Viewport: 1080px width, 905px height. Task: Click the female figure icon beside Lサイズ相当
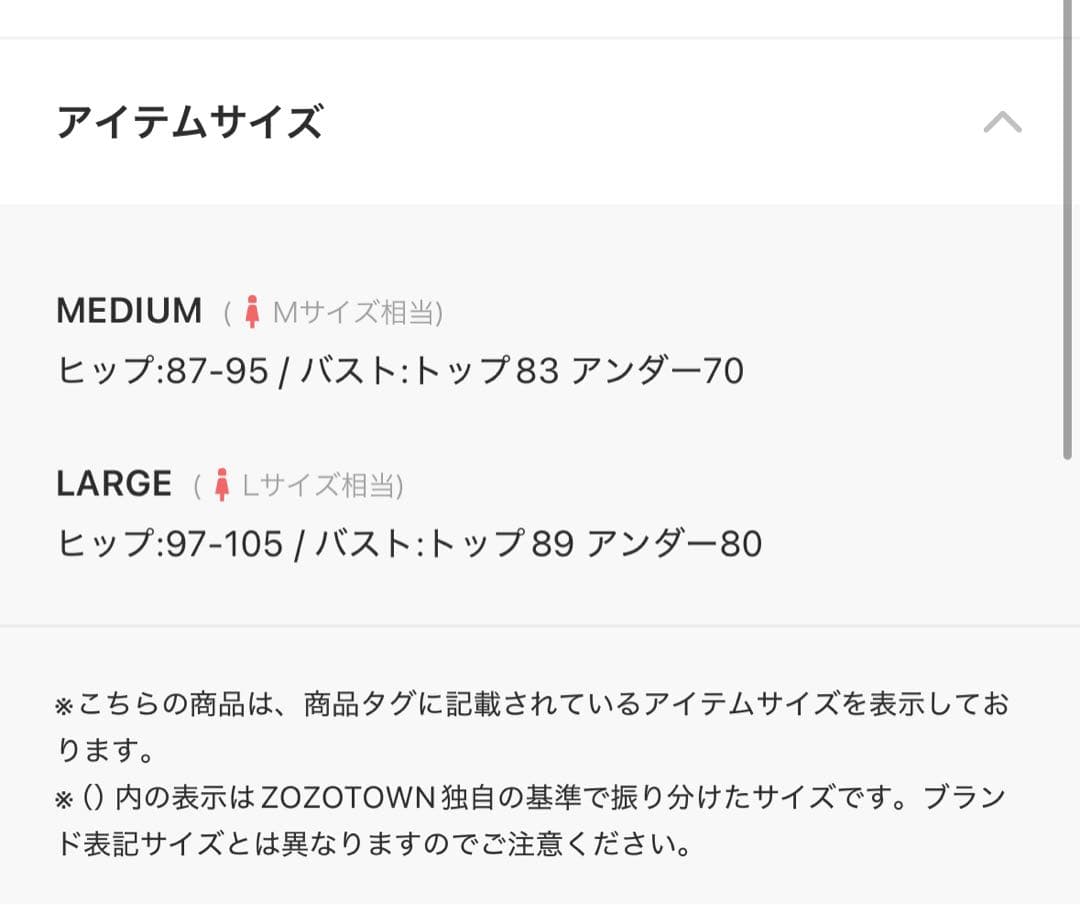[222, 486]
